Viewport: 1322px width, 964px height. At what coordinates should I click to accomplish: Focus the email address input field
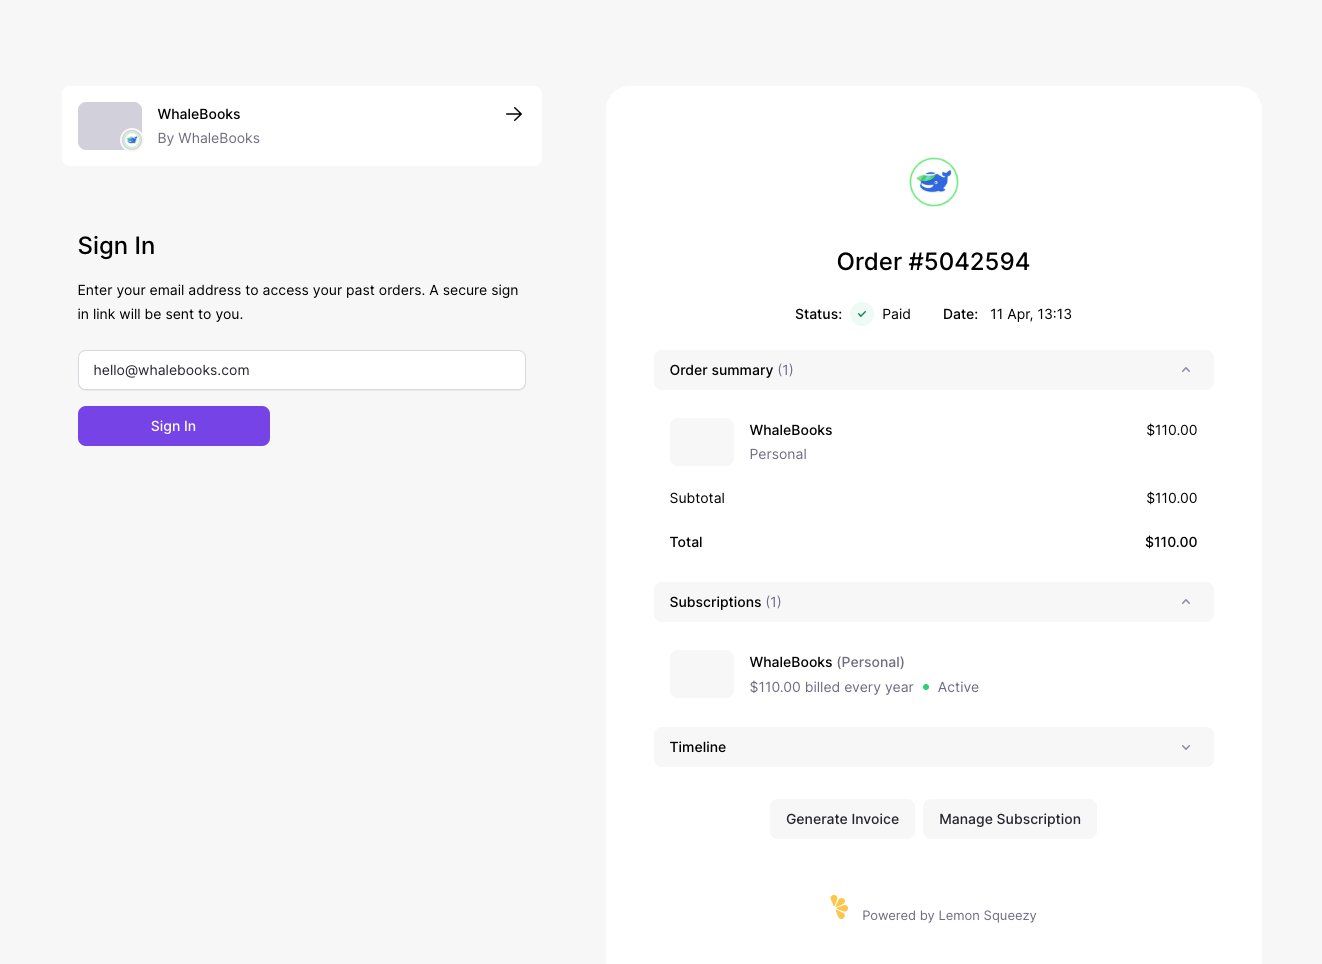click(302, 370)
